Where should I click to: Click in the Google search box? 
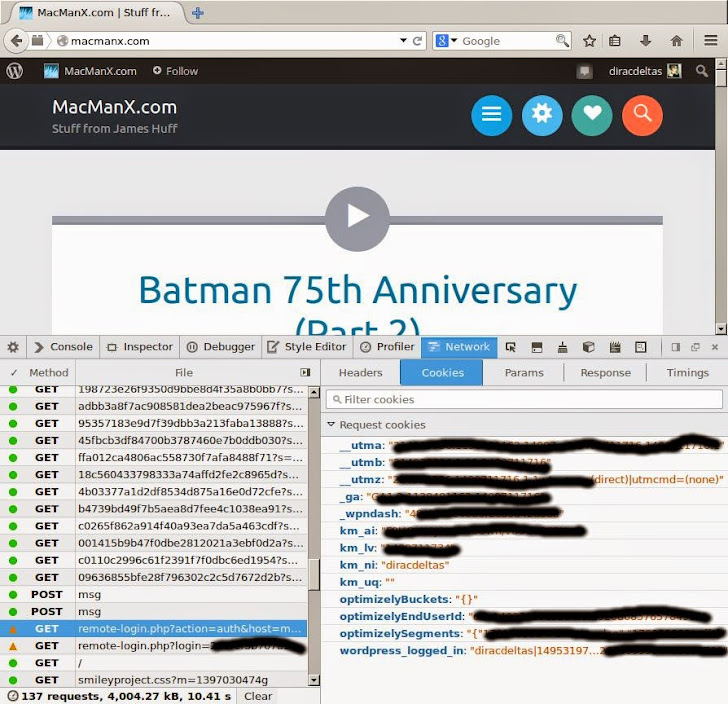[506, 41]
